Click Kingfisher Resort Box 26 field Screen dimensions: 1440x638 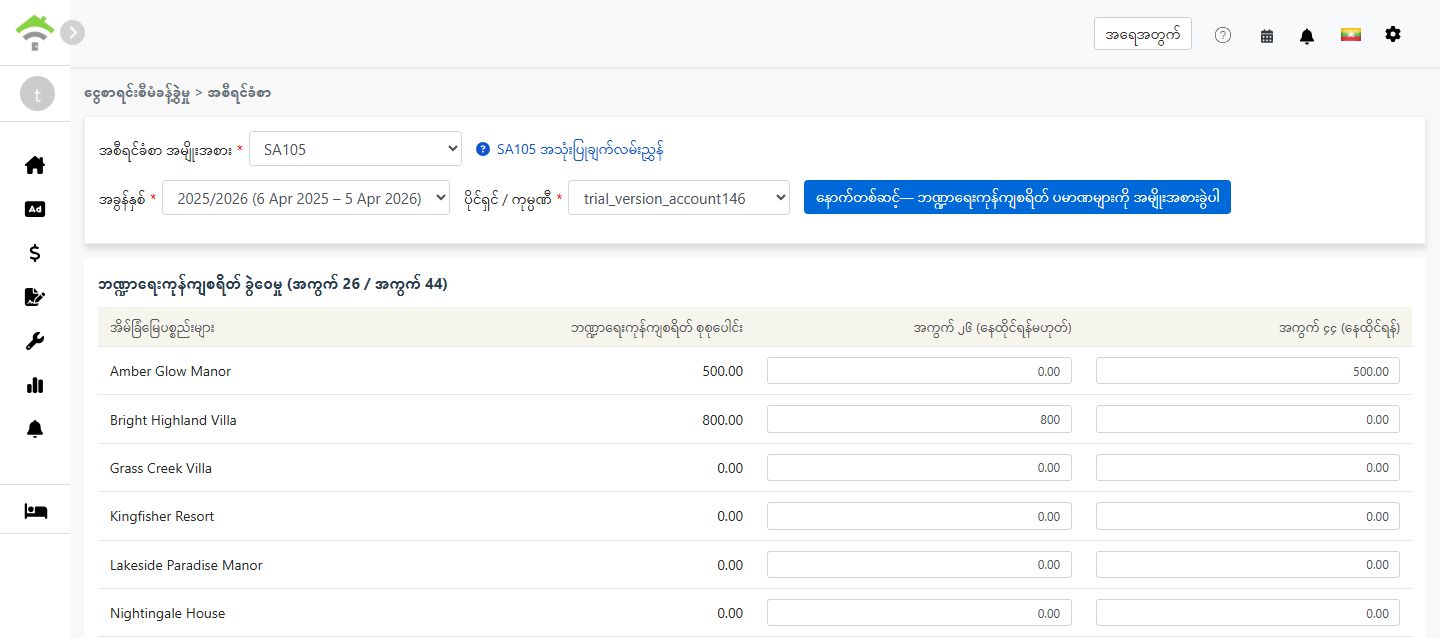[919, 516]
